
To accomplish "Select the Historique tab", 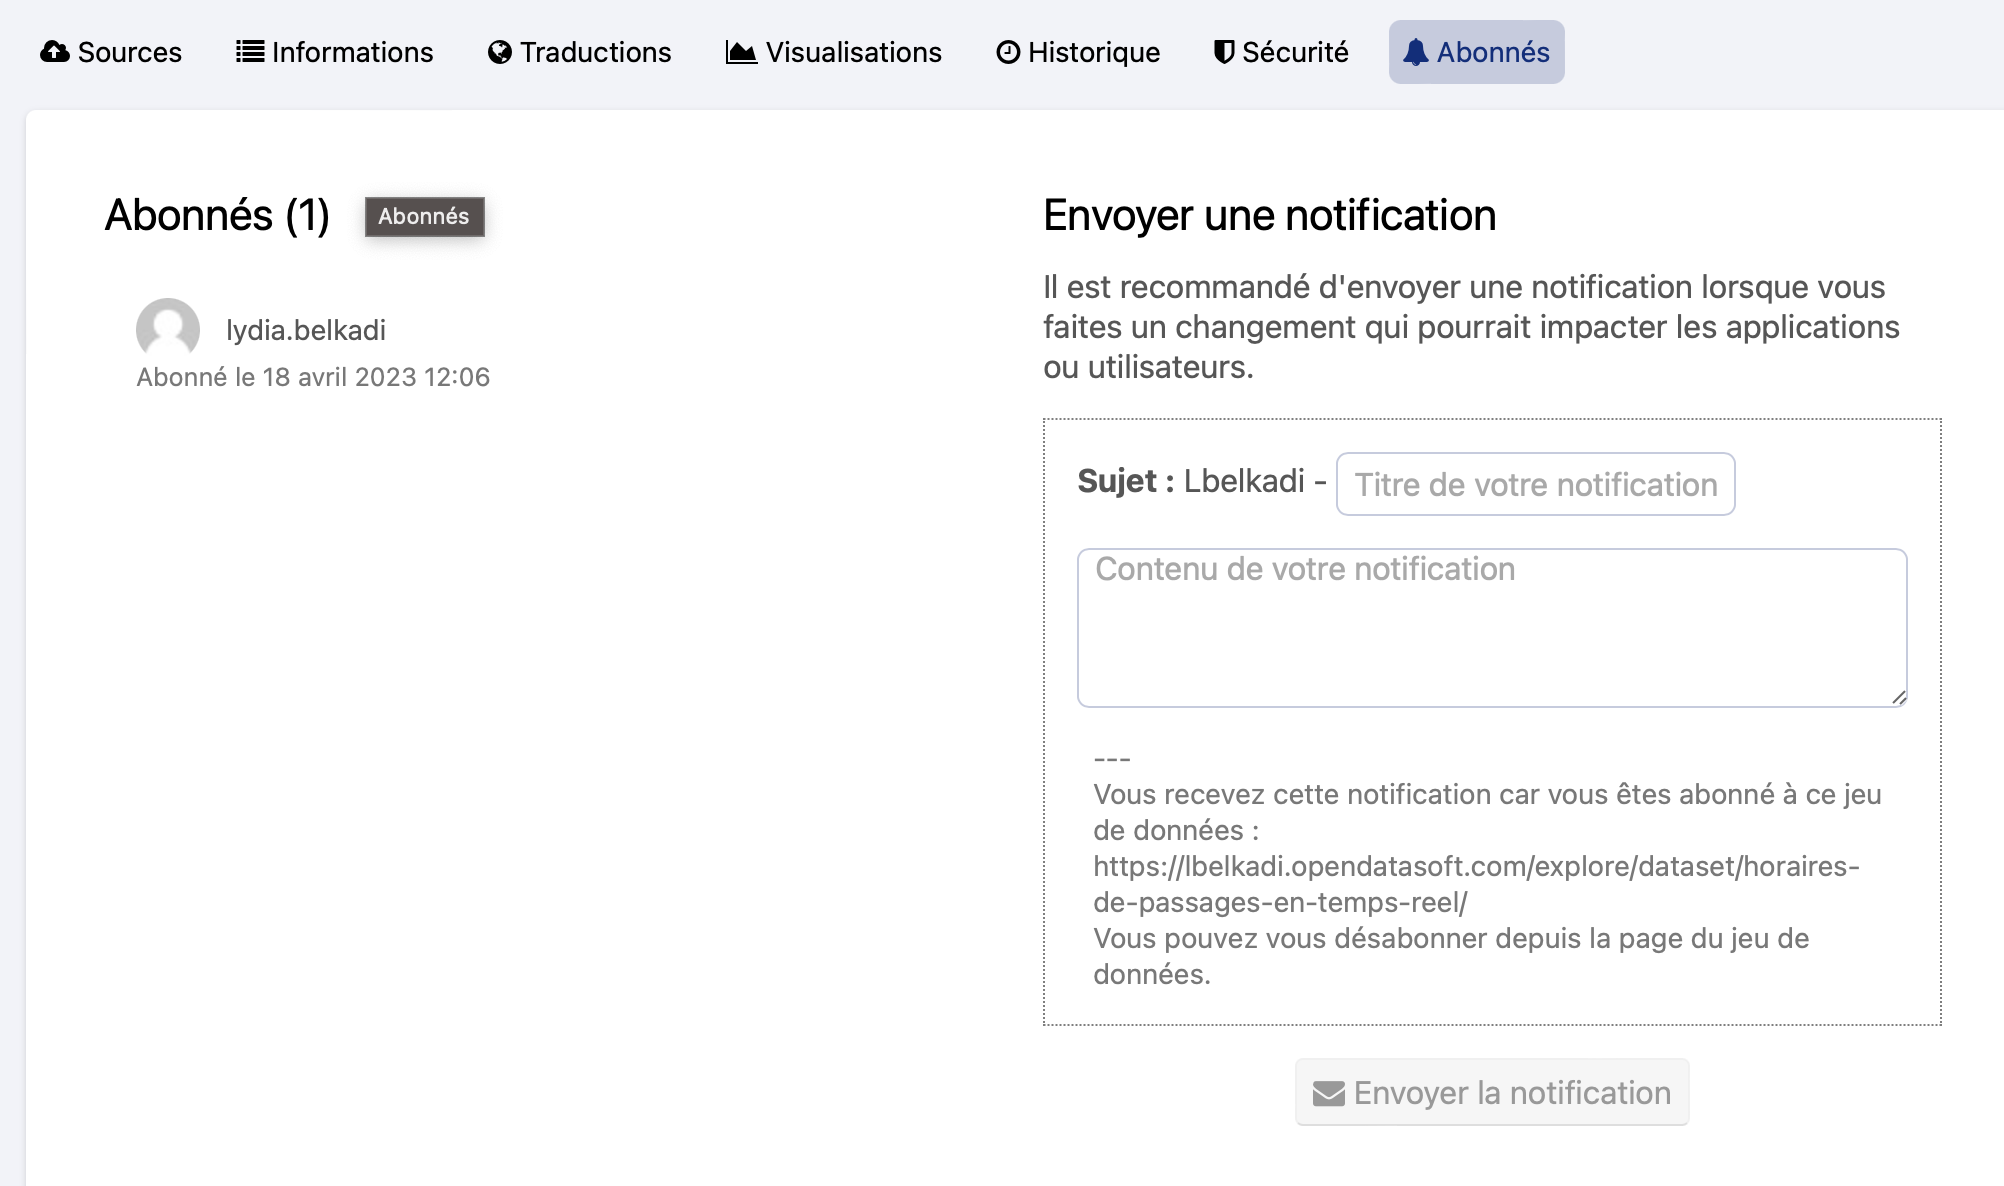I will 1093,52.
